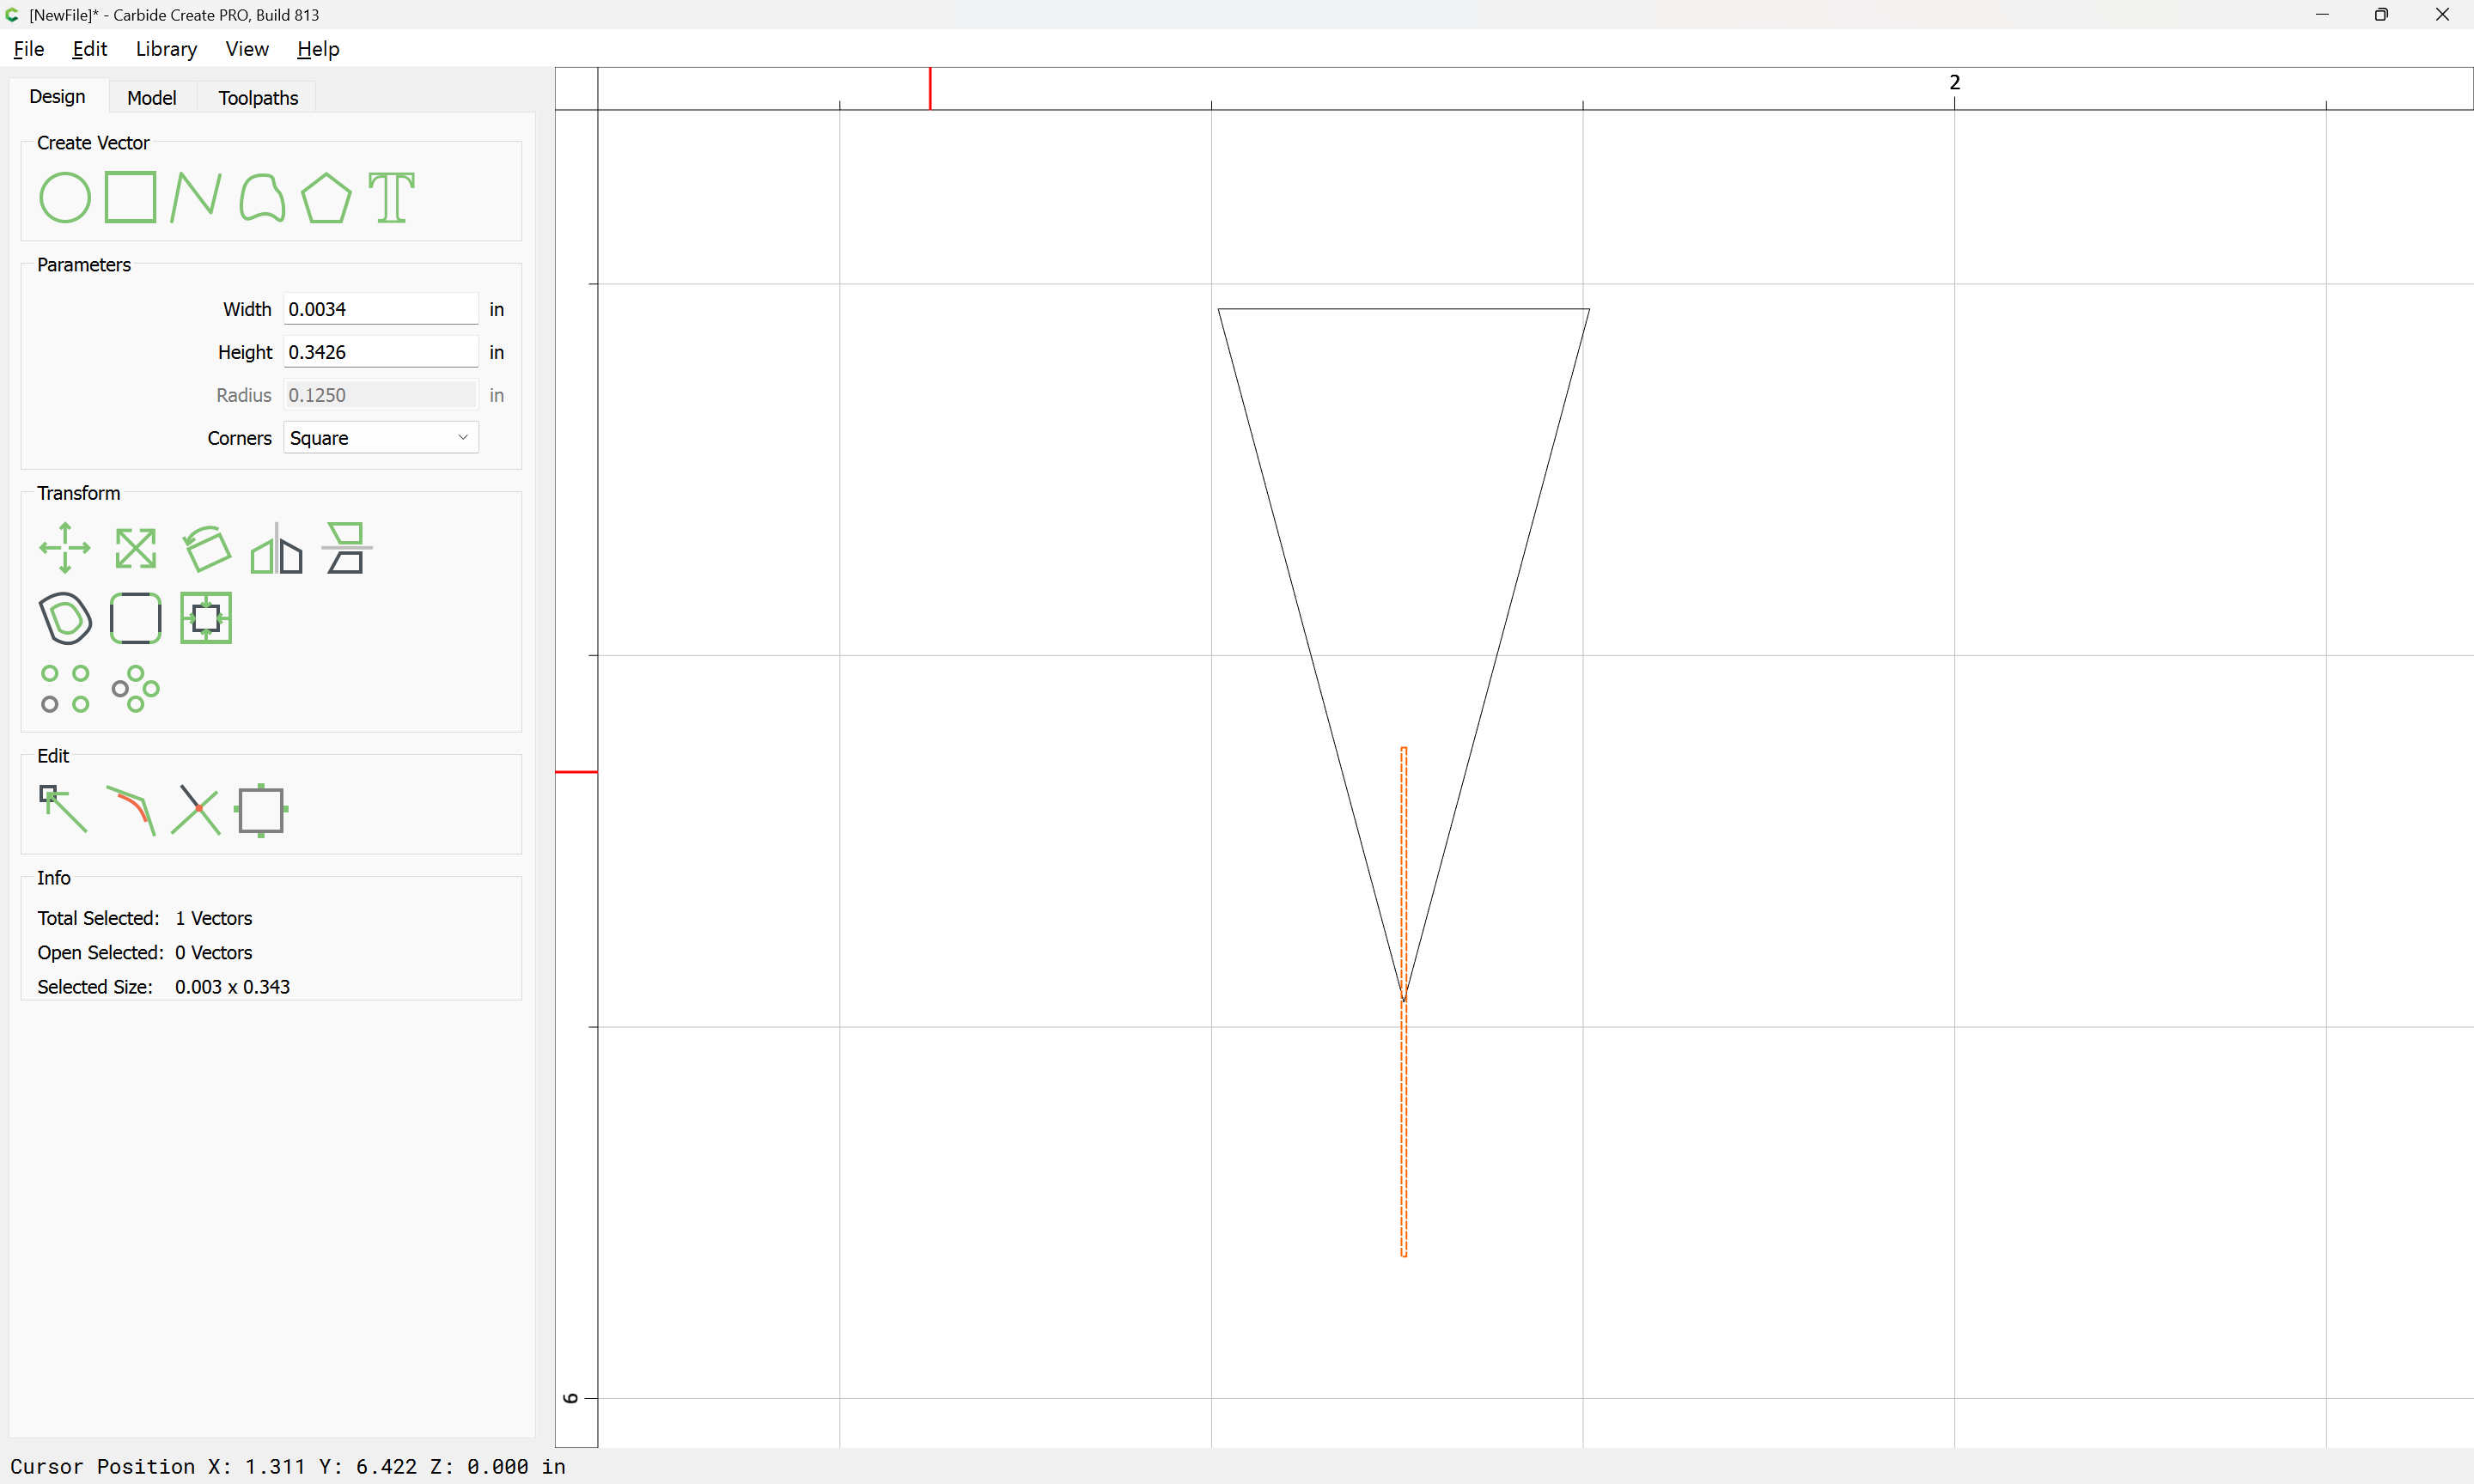The width and height of the screenshot is (2474, 1484).
Task: Click the red marker on vertical ruler
Action: tap(576, 772)
